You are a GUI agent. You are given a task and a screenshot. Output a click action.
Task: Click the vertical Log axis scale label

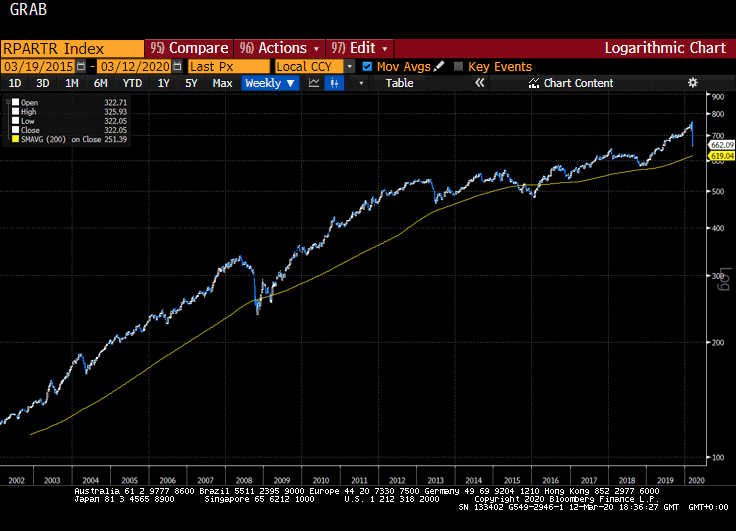click(725, 279)
